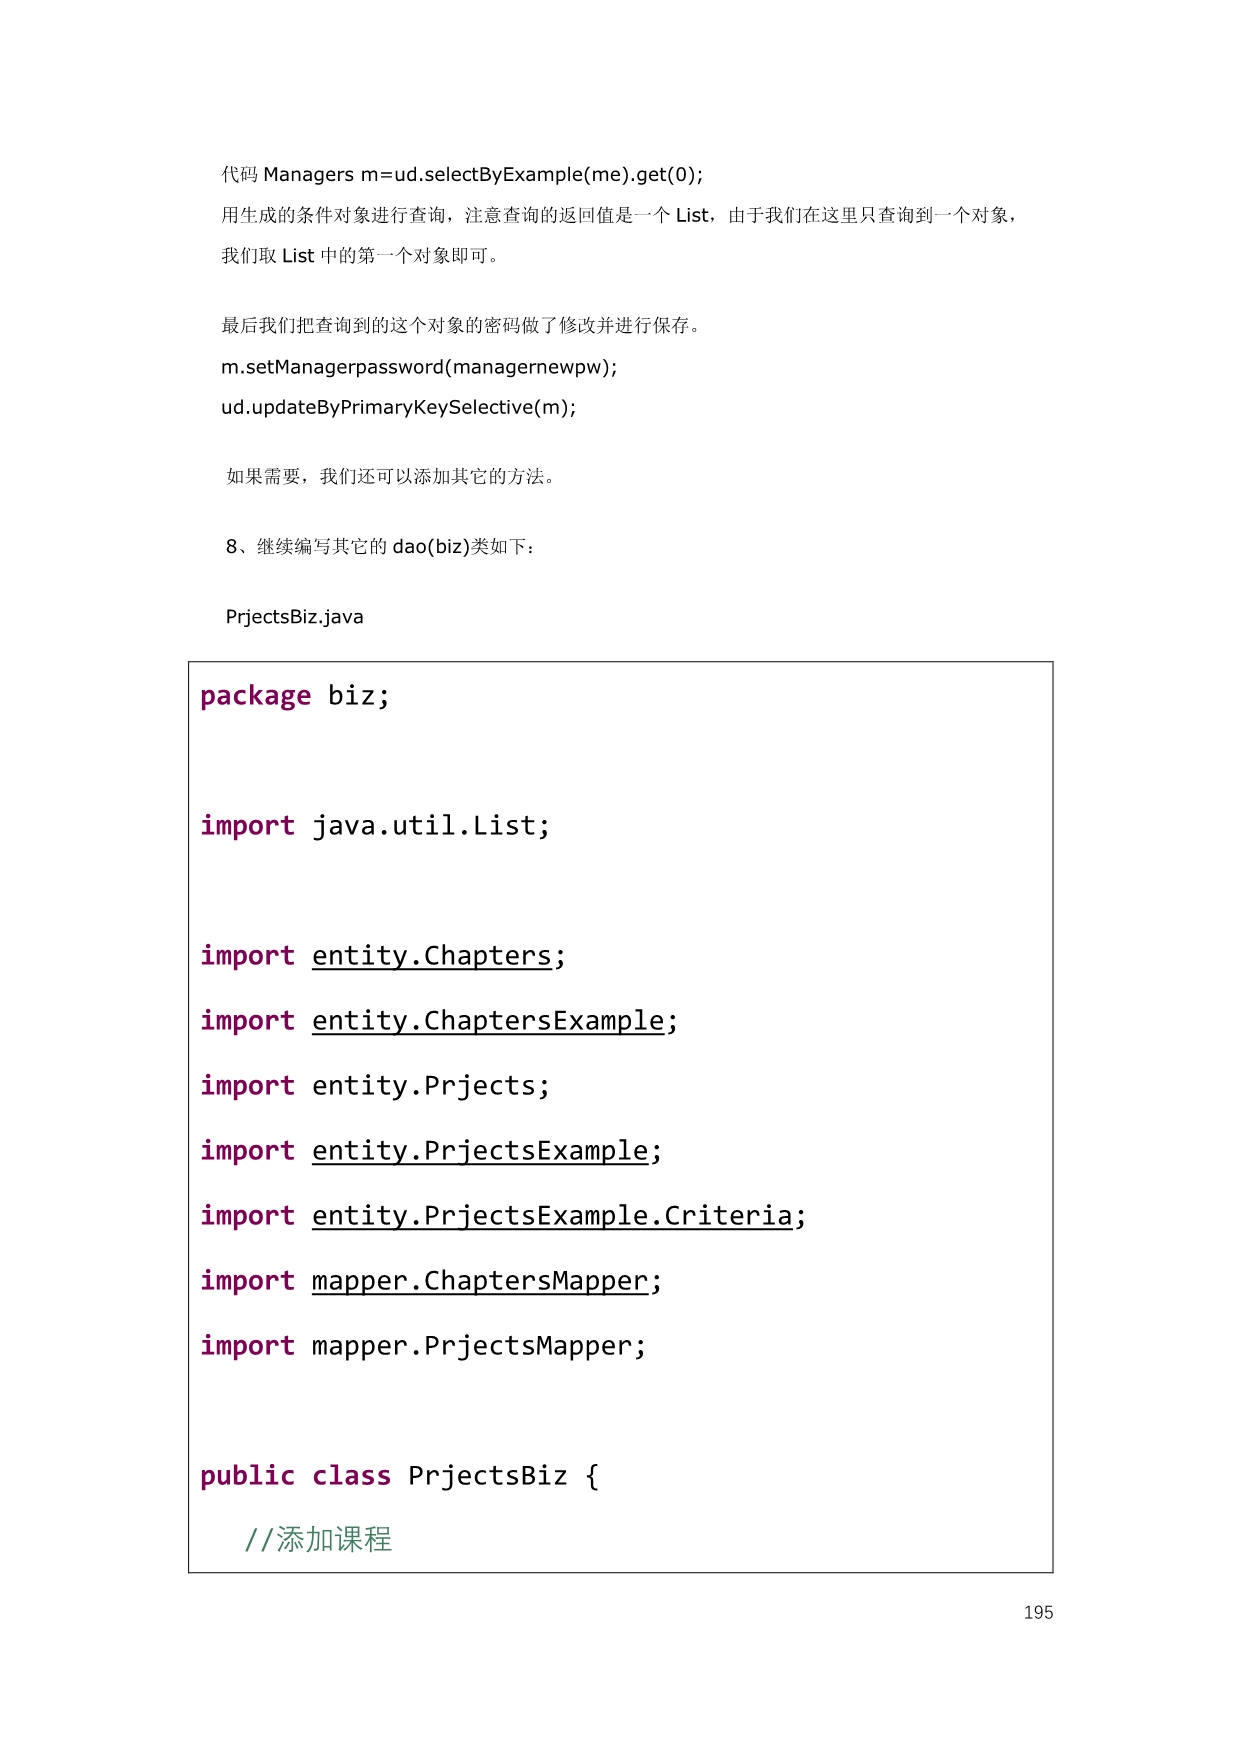
Task: Click the underlined entity.PrjectsExample import
Action: [480, 1151]
